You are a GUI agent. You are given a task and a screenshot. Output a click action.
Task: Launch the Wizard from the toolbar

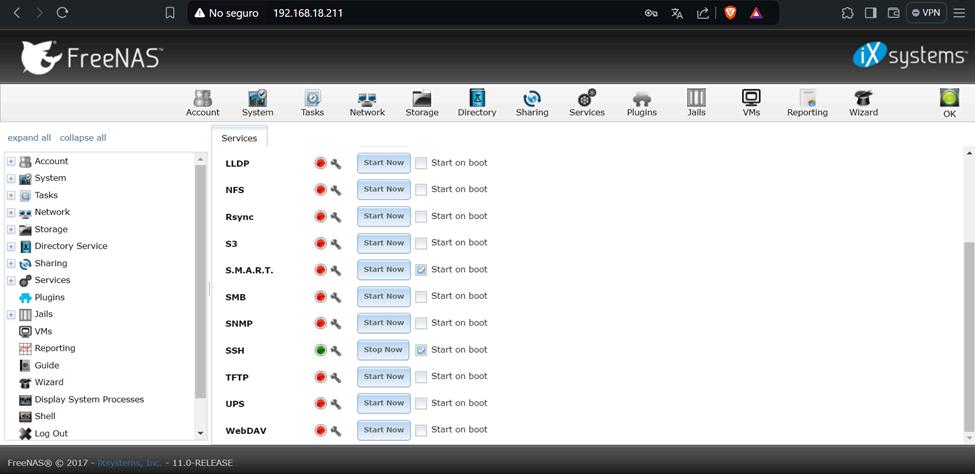click(x=863, y=103)
